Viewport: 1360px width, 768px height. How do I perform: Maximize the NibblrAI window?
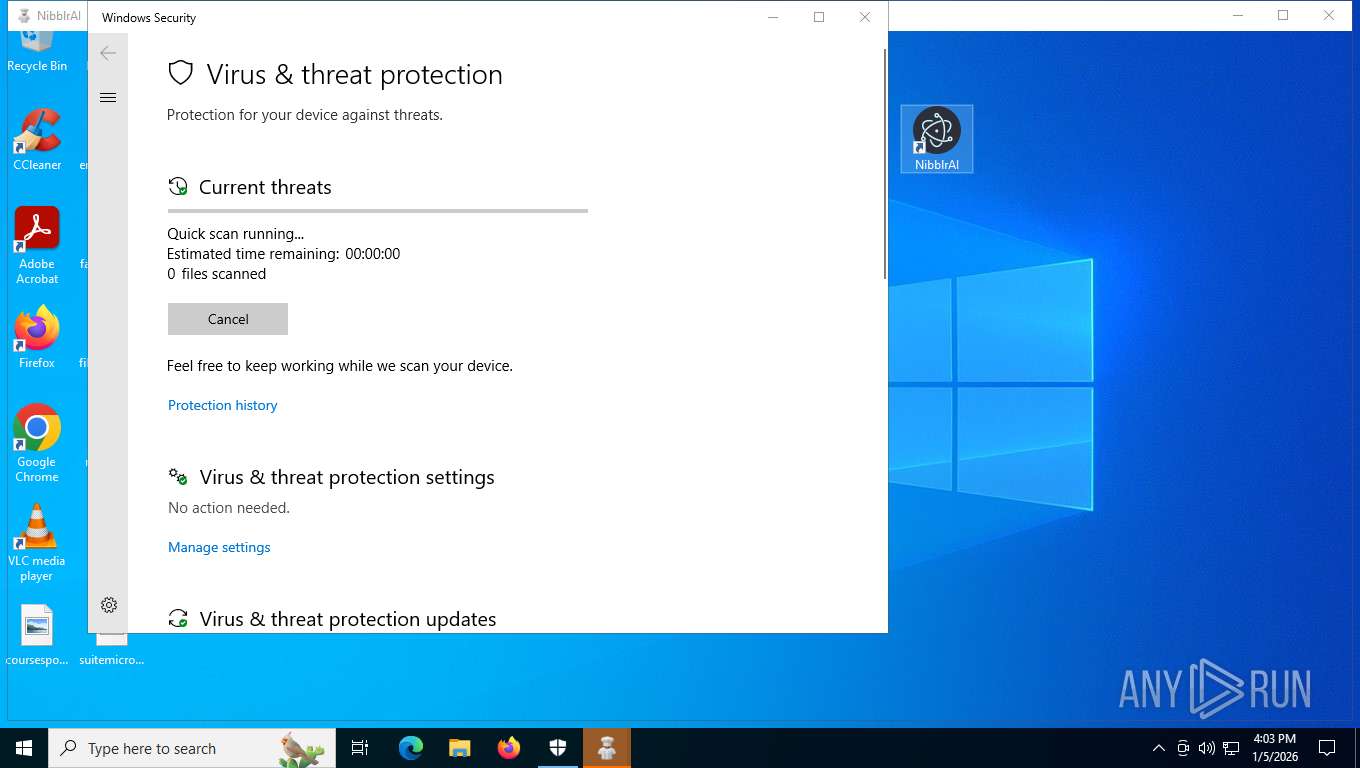[x=1283, y=15]
